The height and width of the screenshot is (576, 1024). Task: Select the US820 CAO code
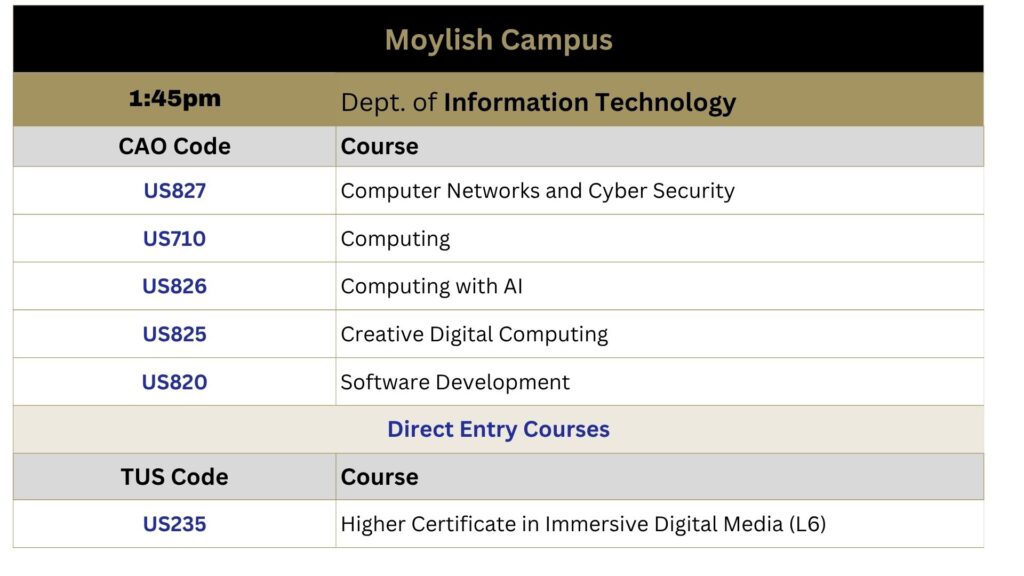pos(174,382)
